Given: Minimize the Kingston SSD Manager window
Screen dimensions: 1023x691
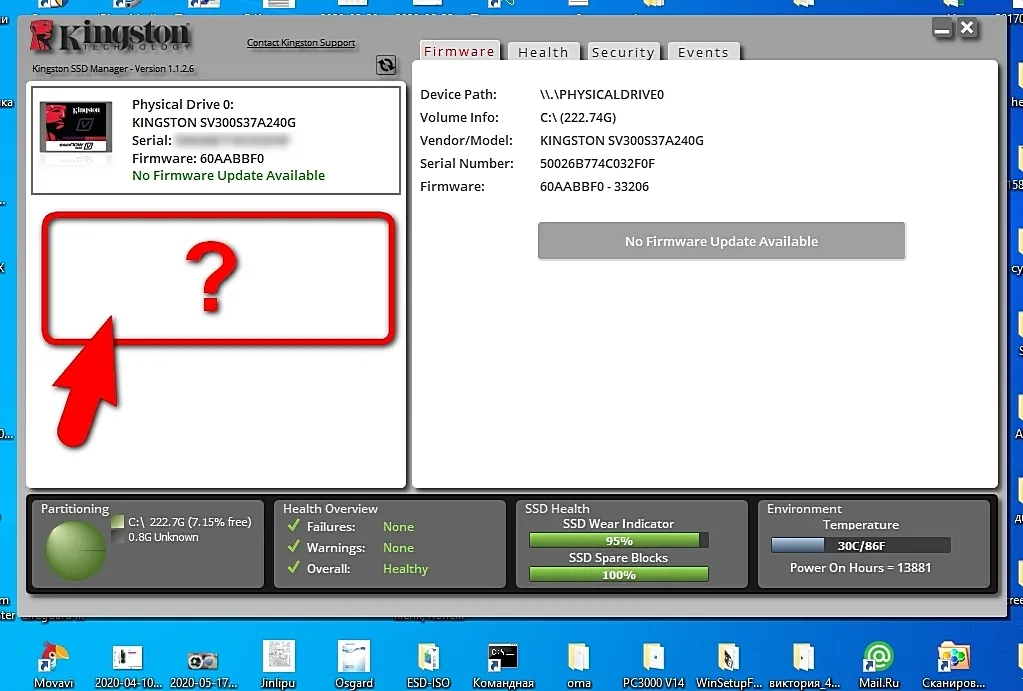Looking at the screenshot, I should coord(942,28).
